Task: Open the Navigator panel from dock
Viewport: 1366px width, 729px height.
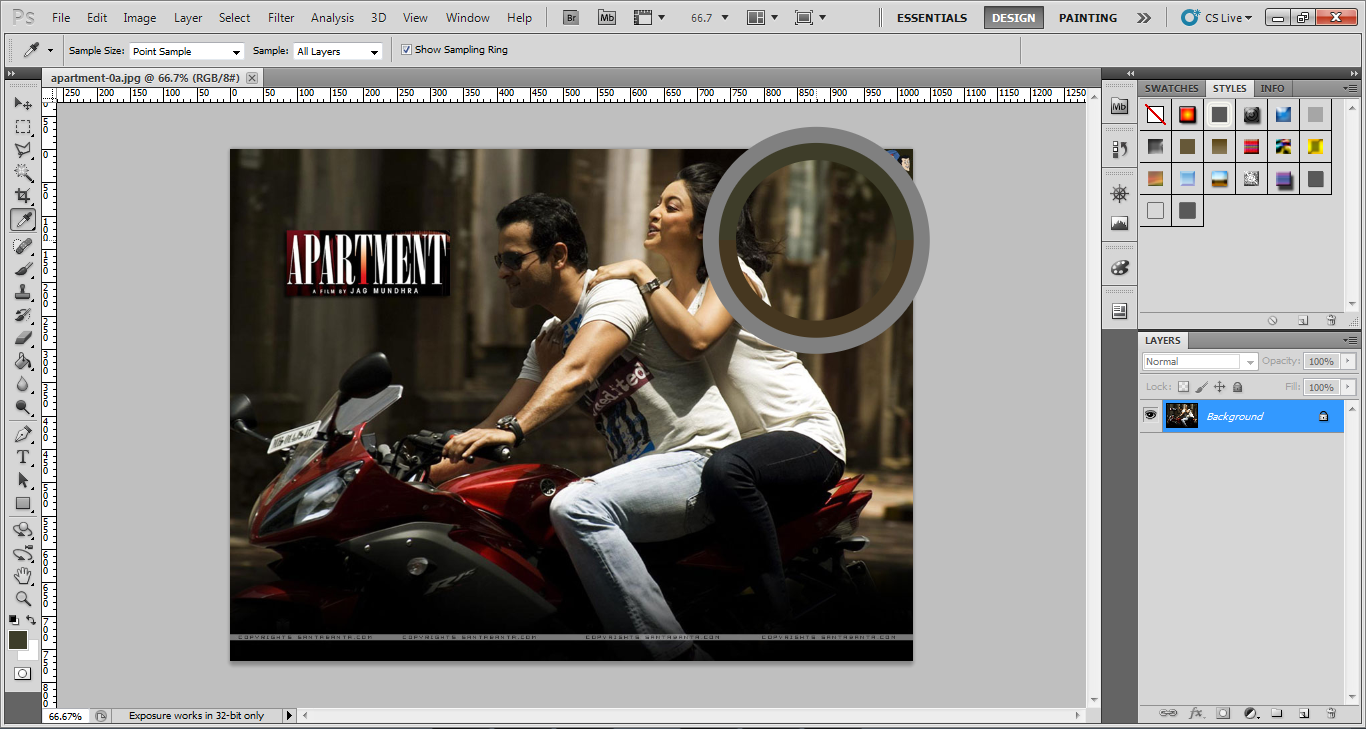Action: pos(1120,193)
